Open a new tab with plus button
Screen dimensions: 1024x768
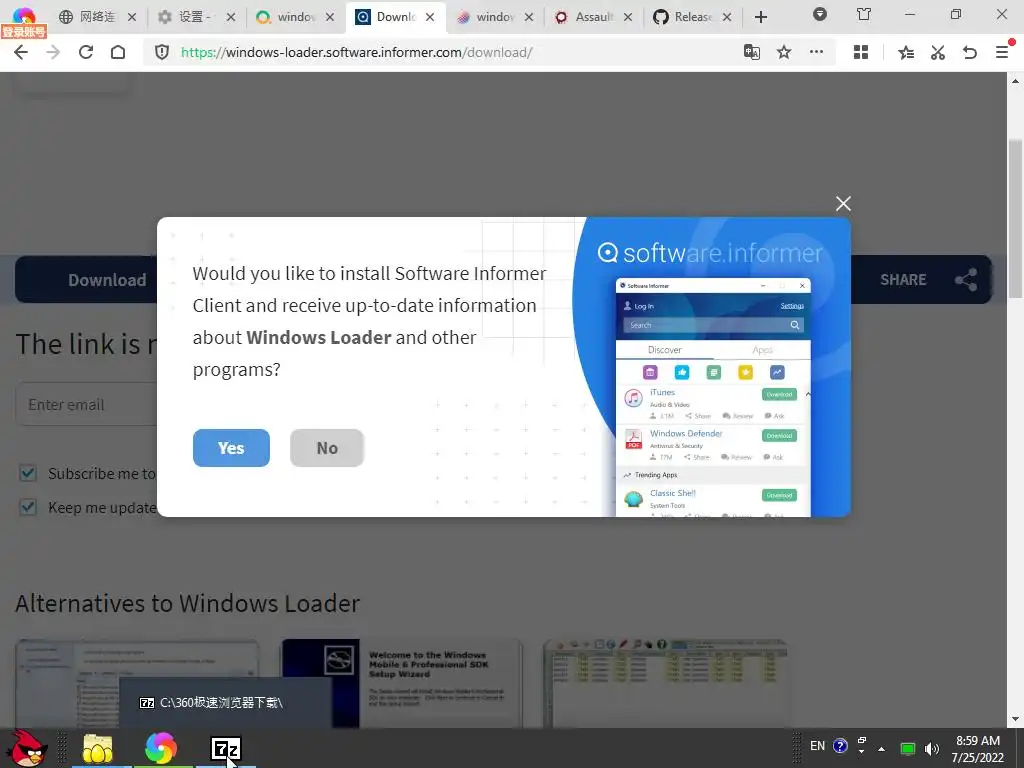761,17
